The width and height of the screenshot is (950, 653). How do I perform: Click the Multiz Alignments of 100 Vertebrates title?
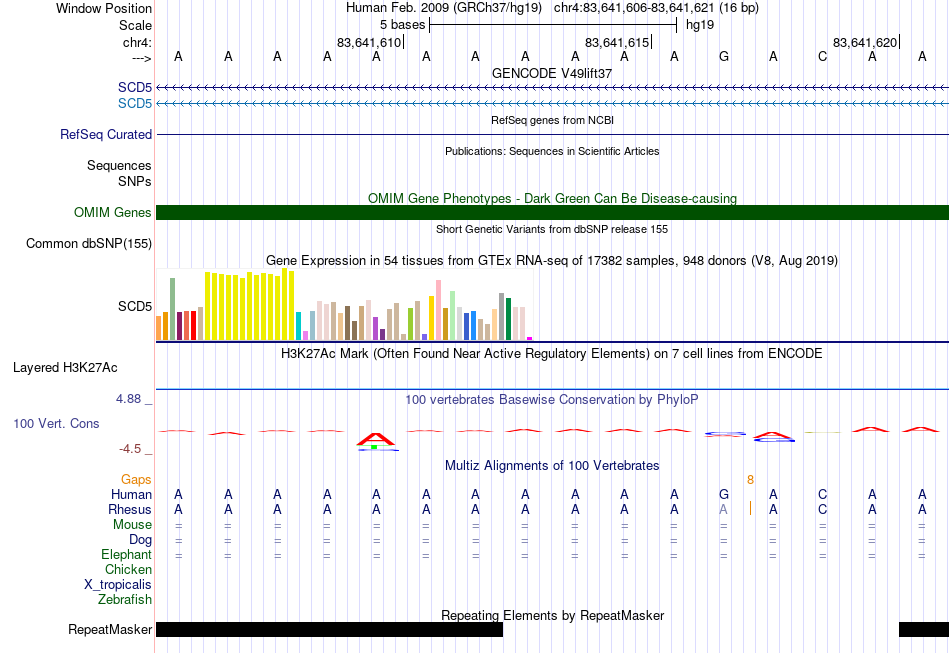tap(552, 465)
